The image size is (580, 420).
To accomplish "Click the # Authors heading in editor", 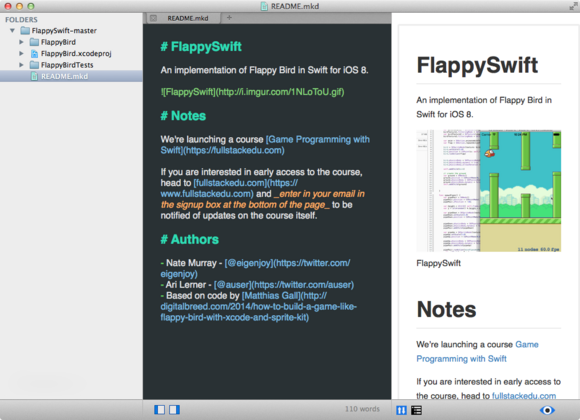I will (190, 239).
